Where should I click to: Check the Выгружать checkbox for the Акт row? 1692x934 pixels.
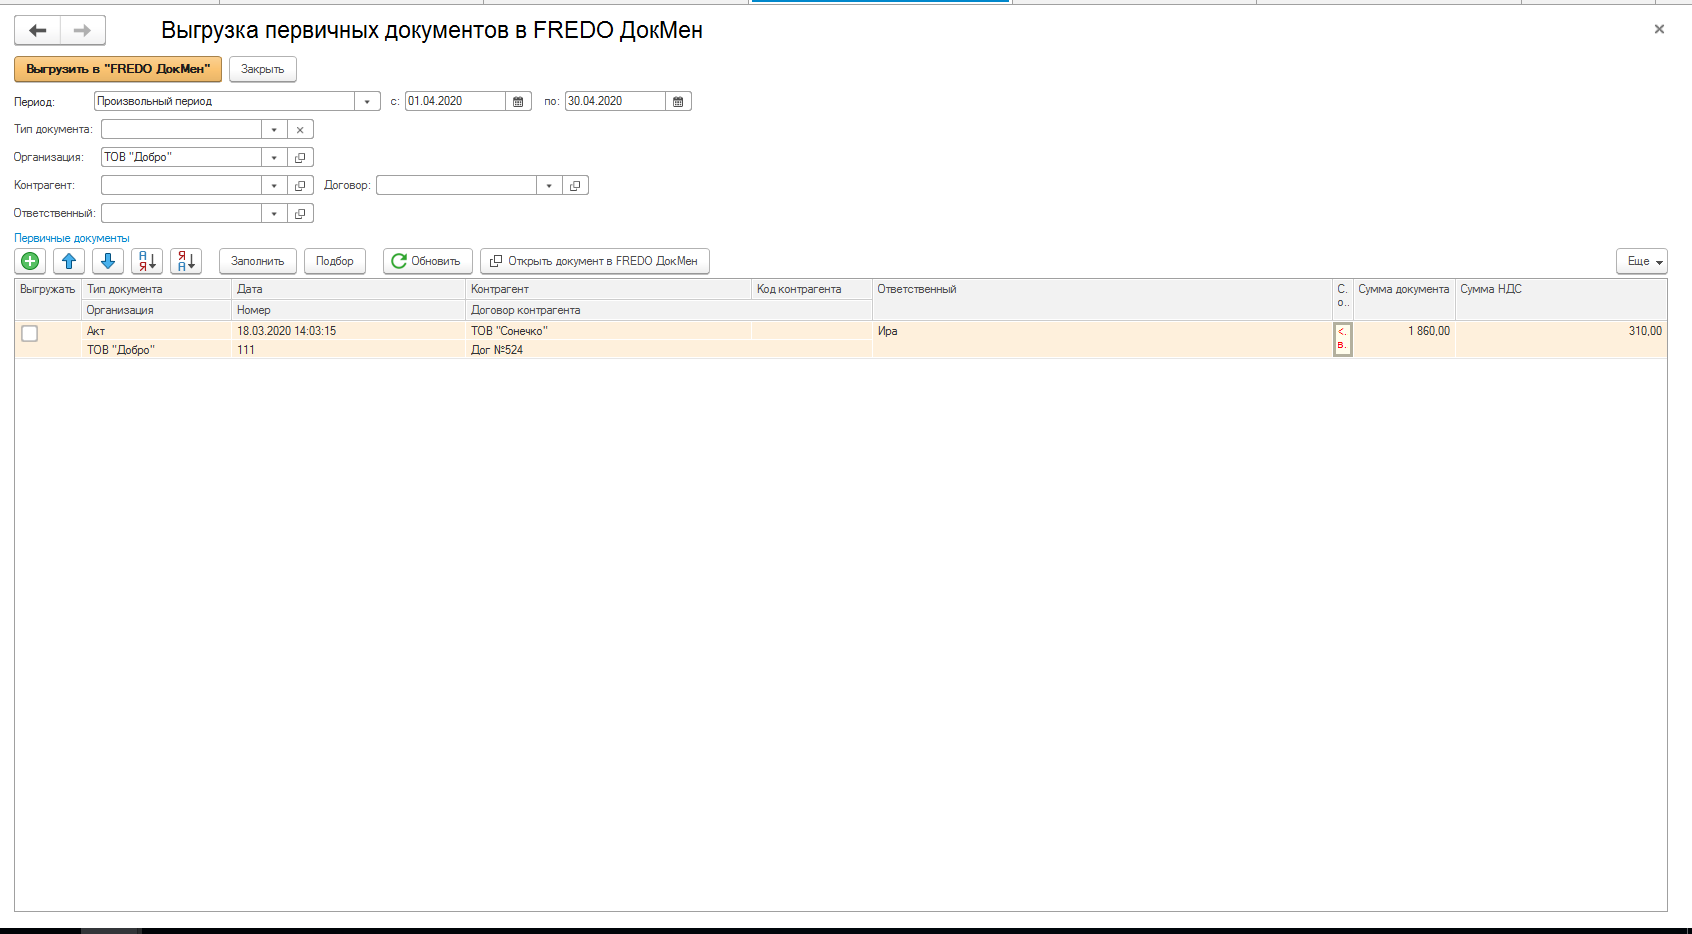click(x=29, y=334)
